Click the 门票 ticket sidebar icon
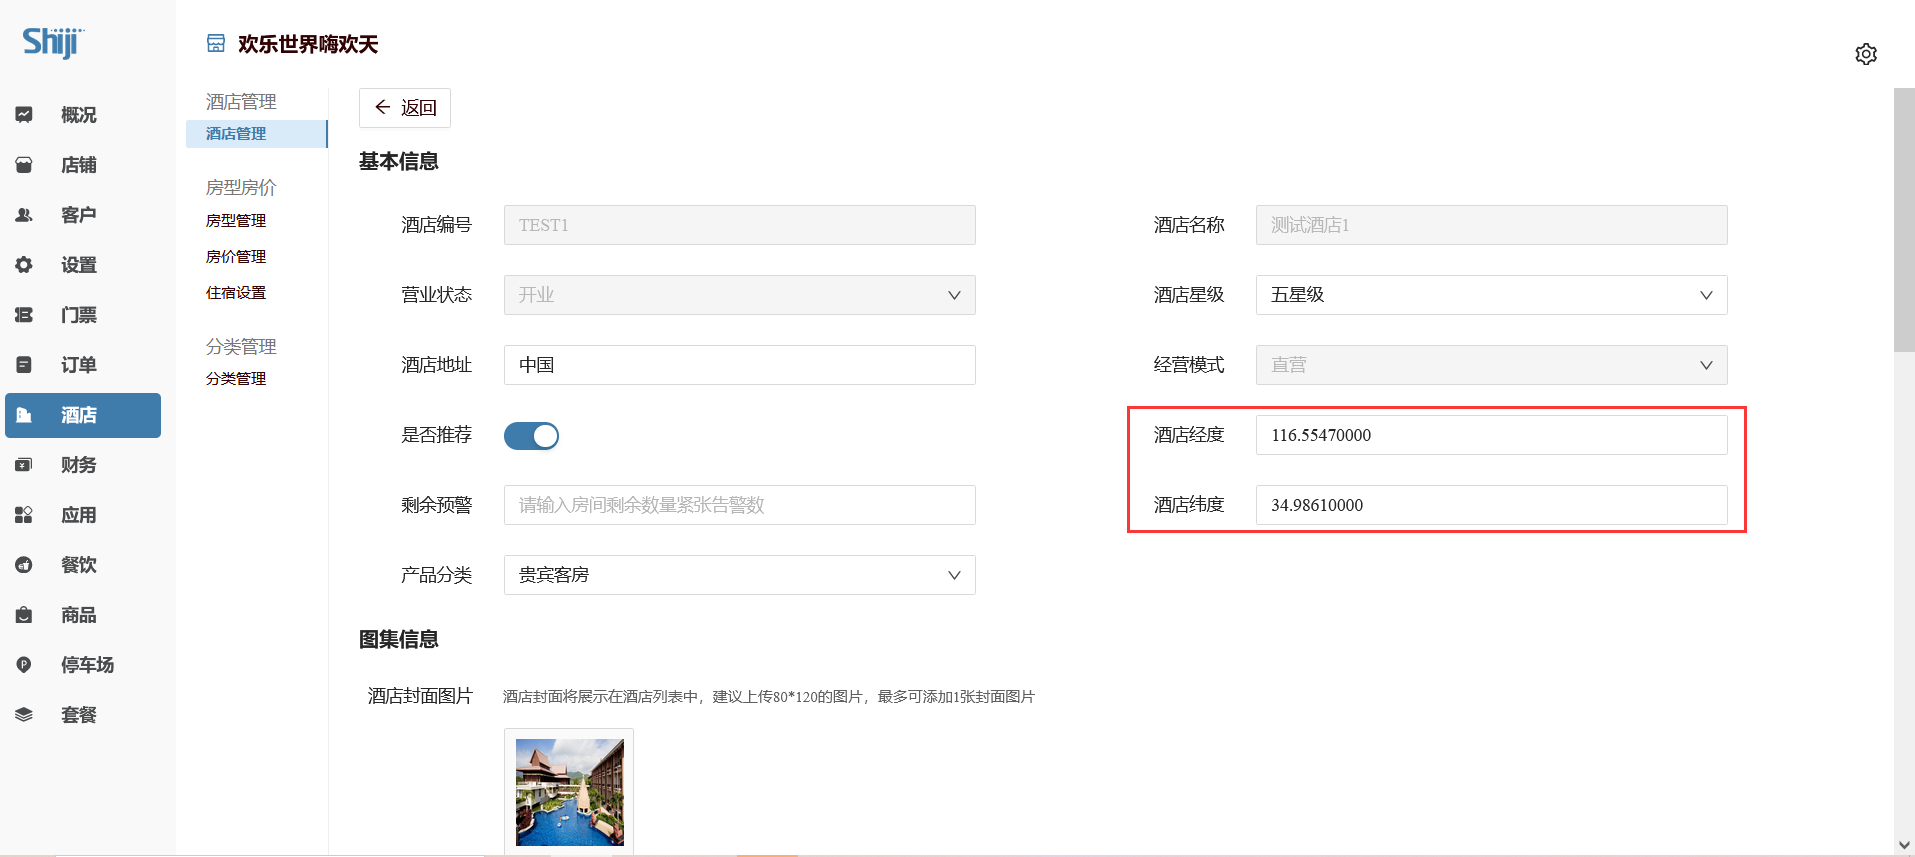This screenshot has height=857, width=1915. click(24, 315)
